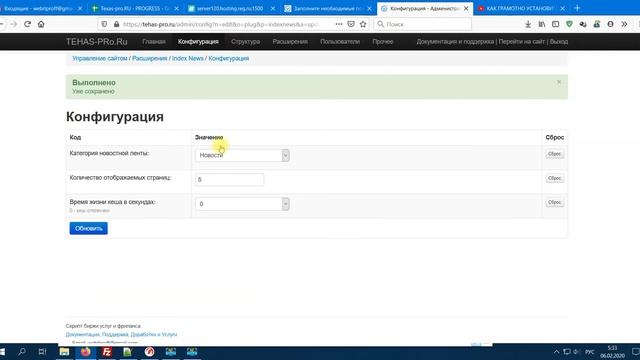The width and height of the screenshot is (640, 360).
Task: Reset the Категория новостной ленты row with Сброс
Action: coord(555,154)
